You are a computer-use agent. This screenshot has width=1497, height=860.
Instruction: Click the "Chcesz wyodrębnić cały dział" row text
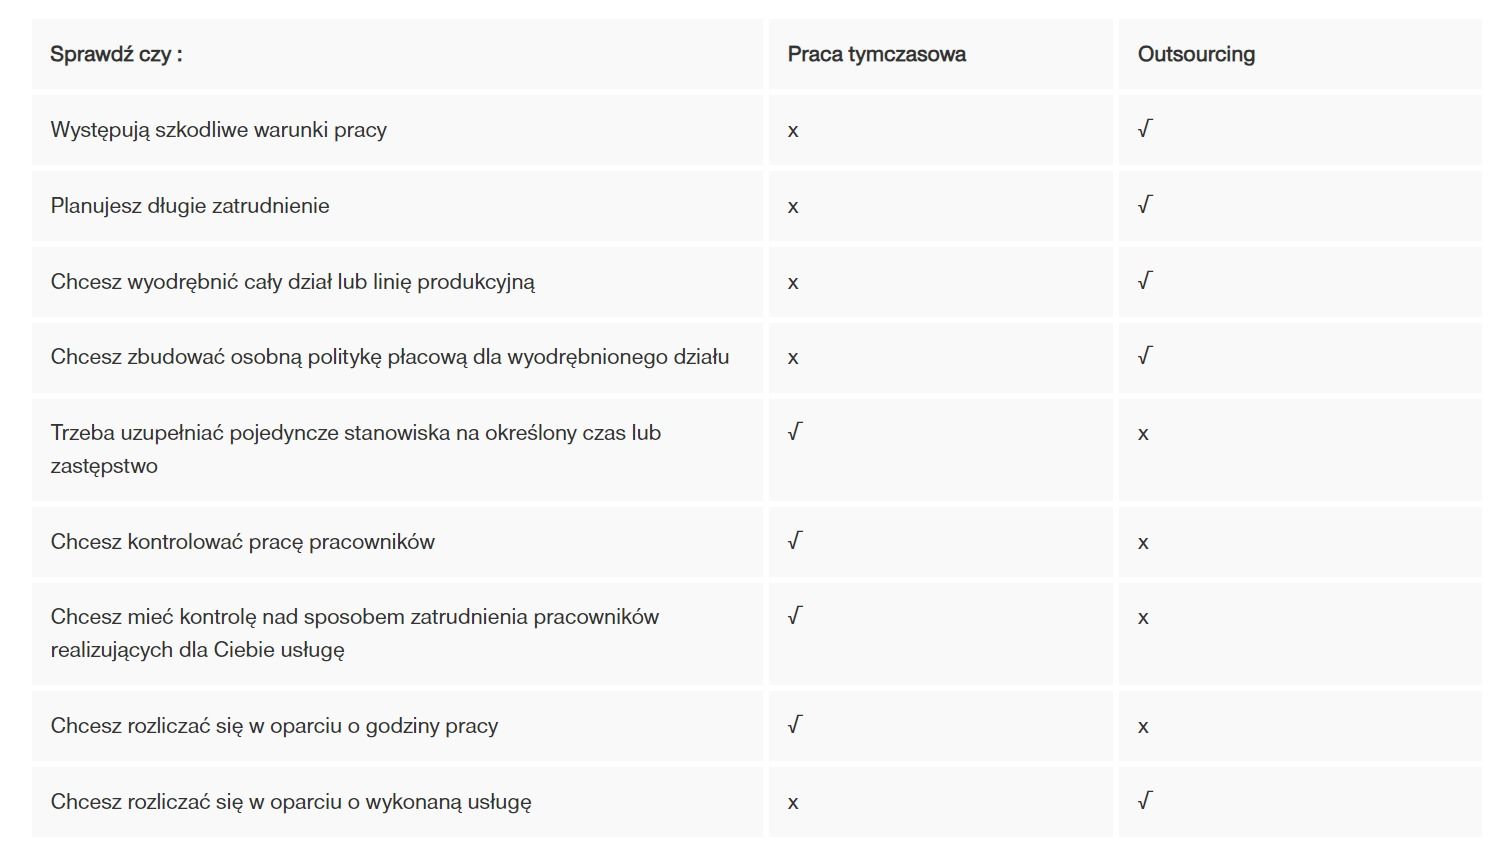point(292,282)
